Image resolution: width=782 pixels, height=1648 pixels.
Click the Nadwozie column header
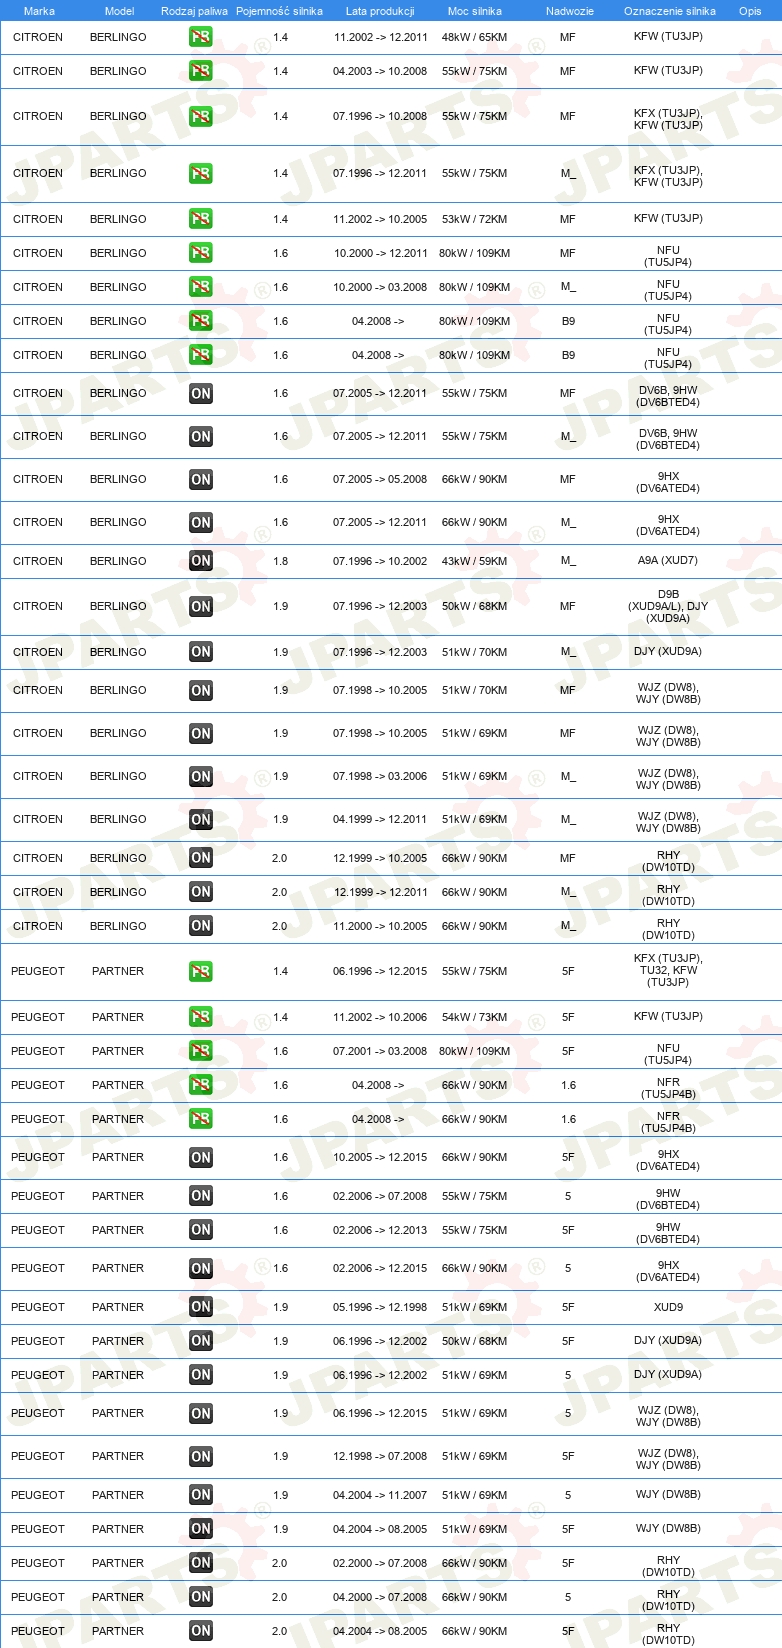570,11
